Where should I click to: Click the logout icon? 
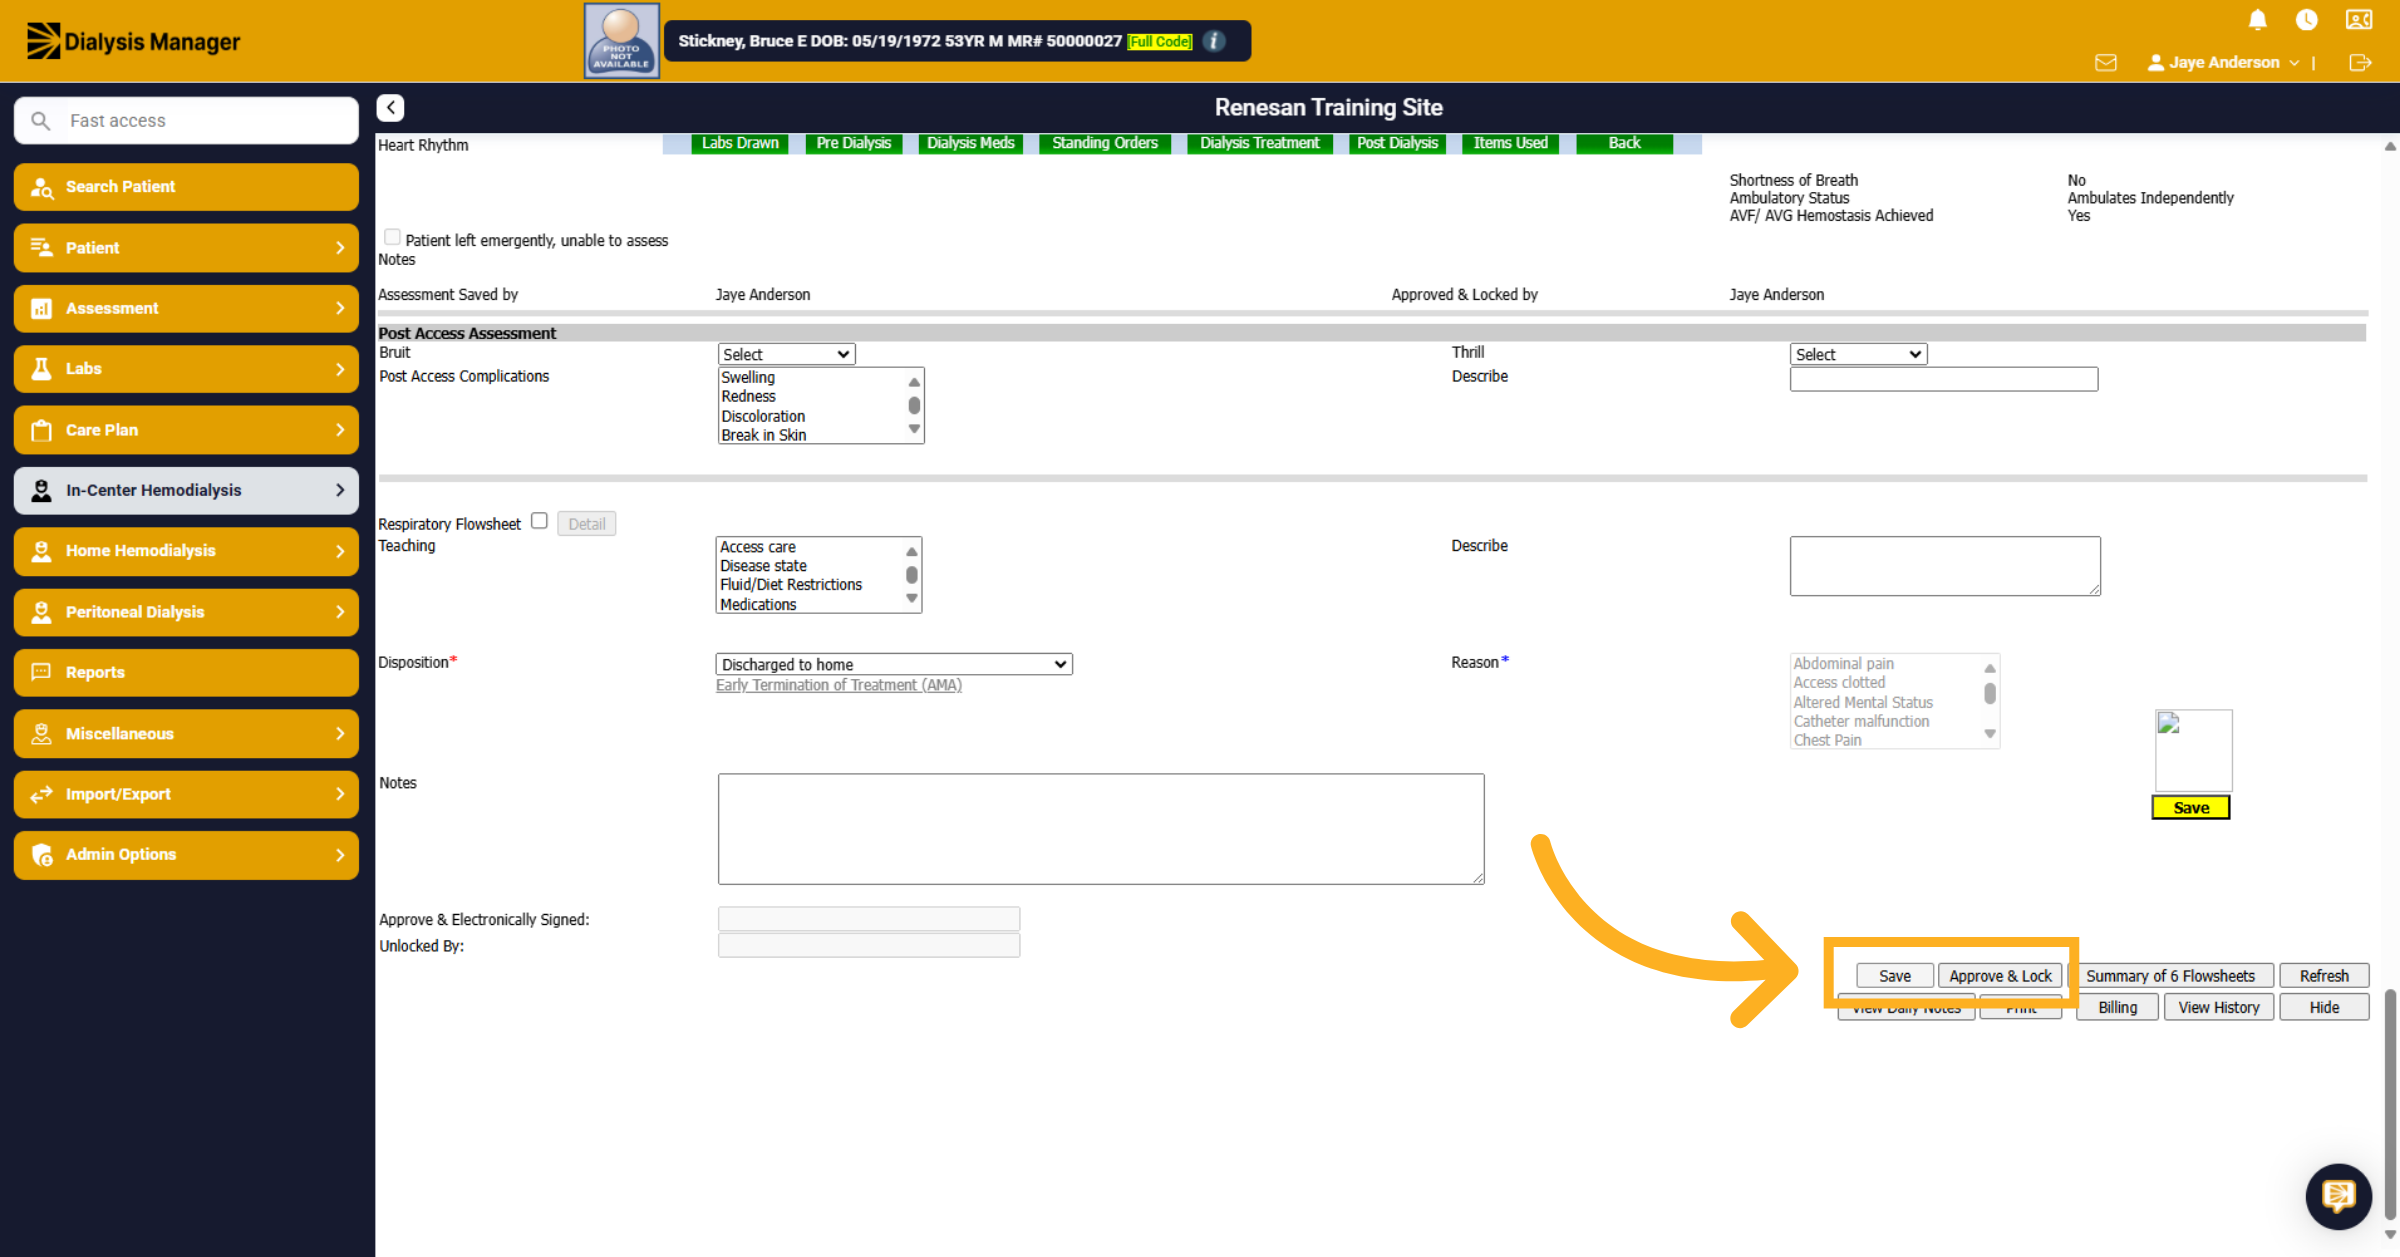pyautogui.click(x=2360, y=62)
